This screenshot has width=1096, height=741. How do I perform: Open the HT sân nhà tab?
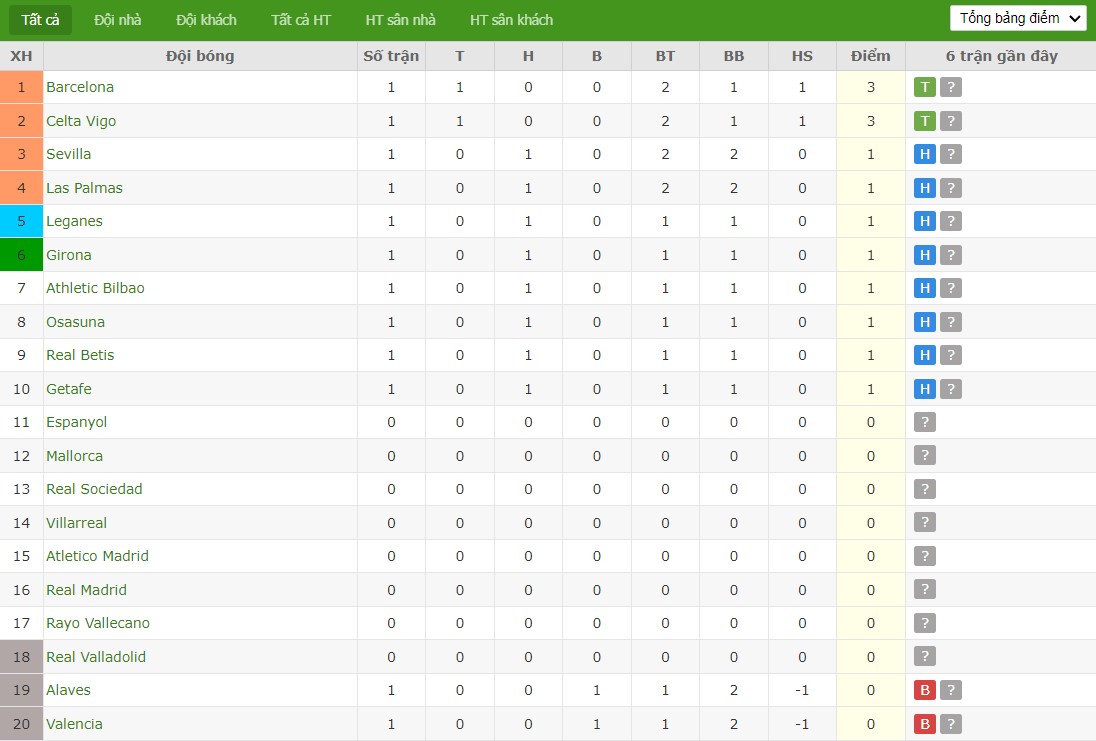tap(401, 20)
